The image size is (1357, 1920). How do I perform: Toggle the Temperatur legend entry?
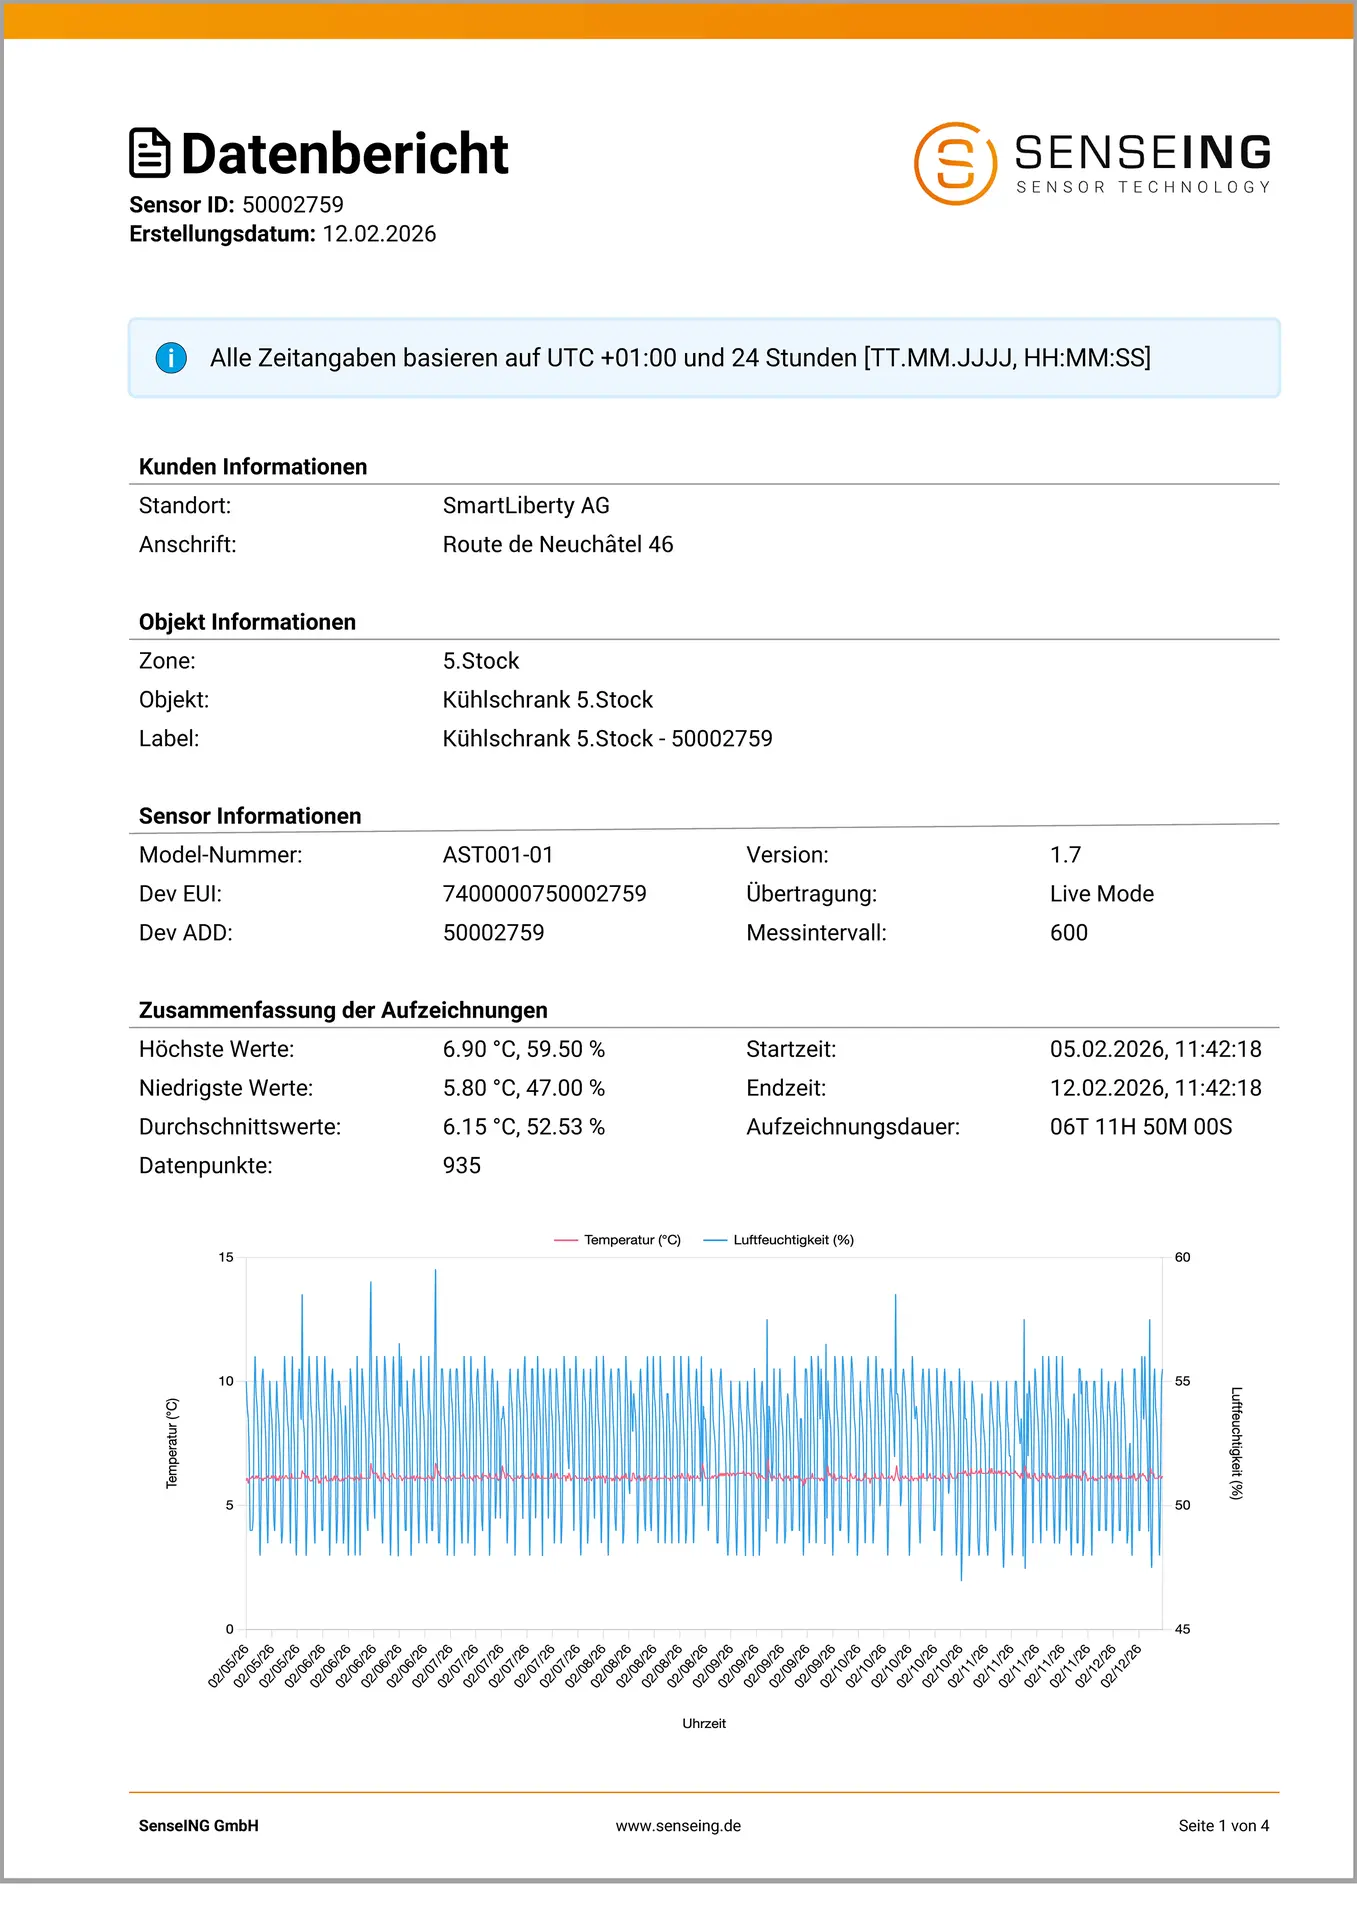(618, 1240)
